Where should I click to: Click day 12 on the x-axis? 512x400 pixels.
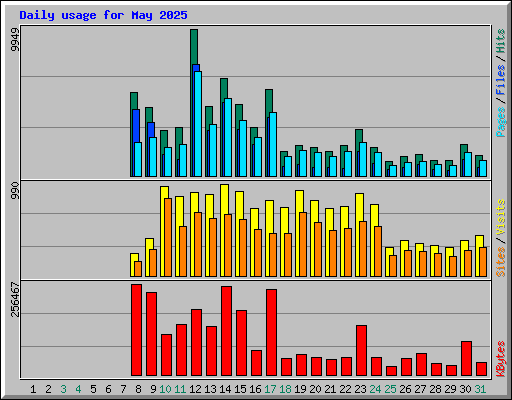coord(195,389)
